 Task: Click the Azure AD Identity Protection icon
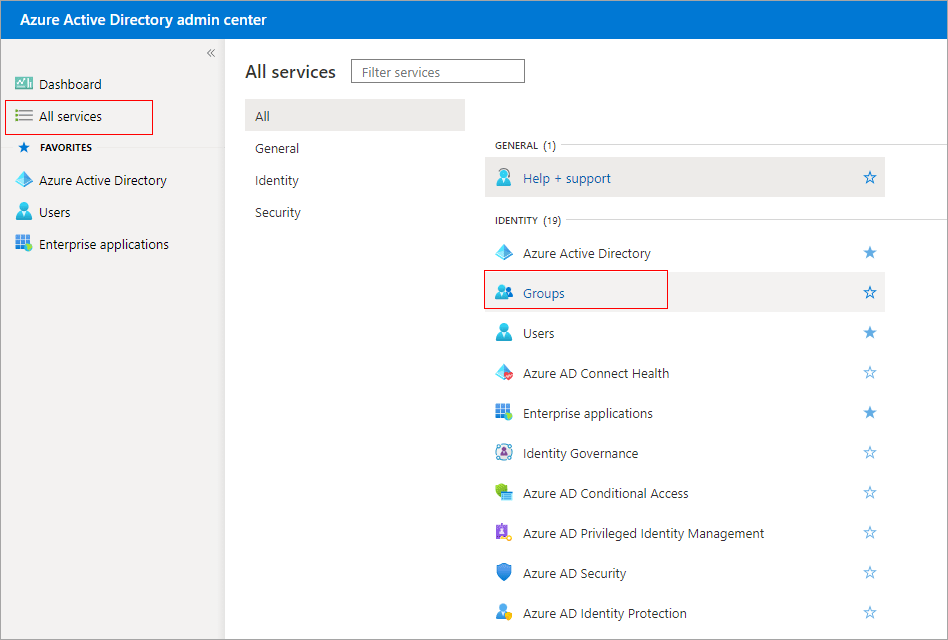tap(504, 613)
